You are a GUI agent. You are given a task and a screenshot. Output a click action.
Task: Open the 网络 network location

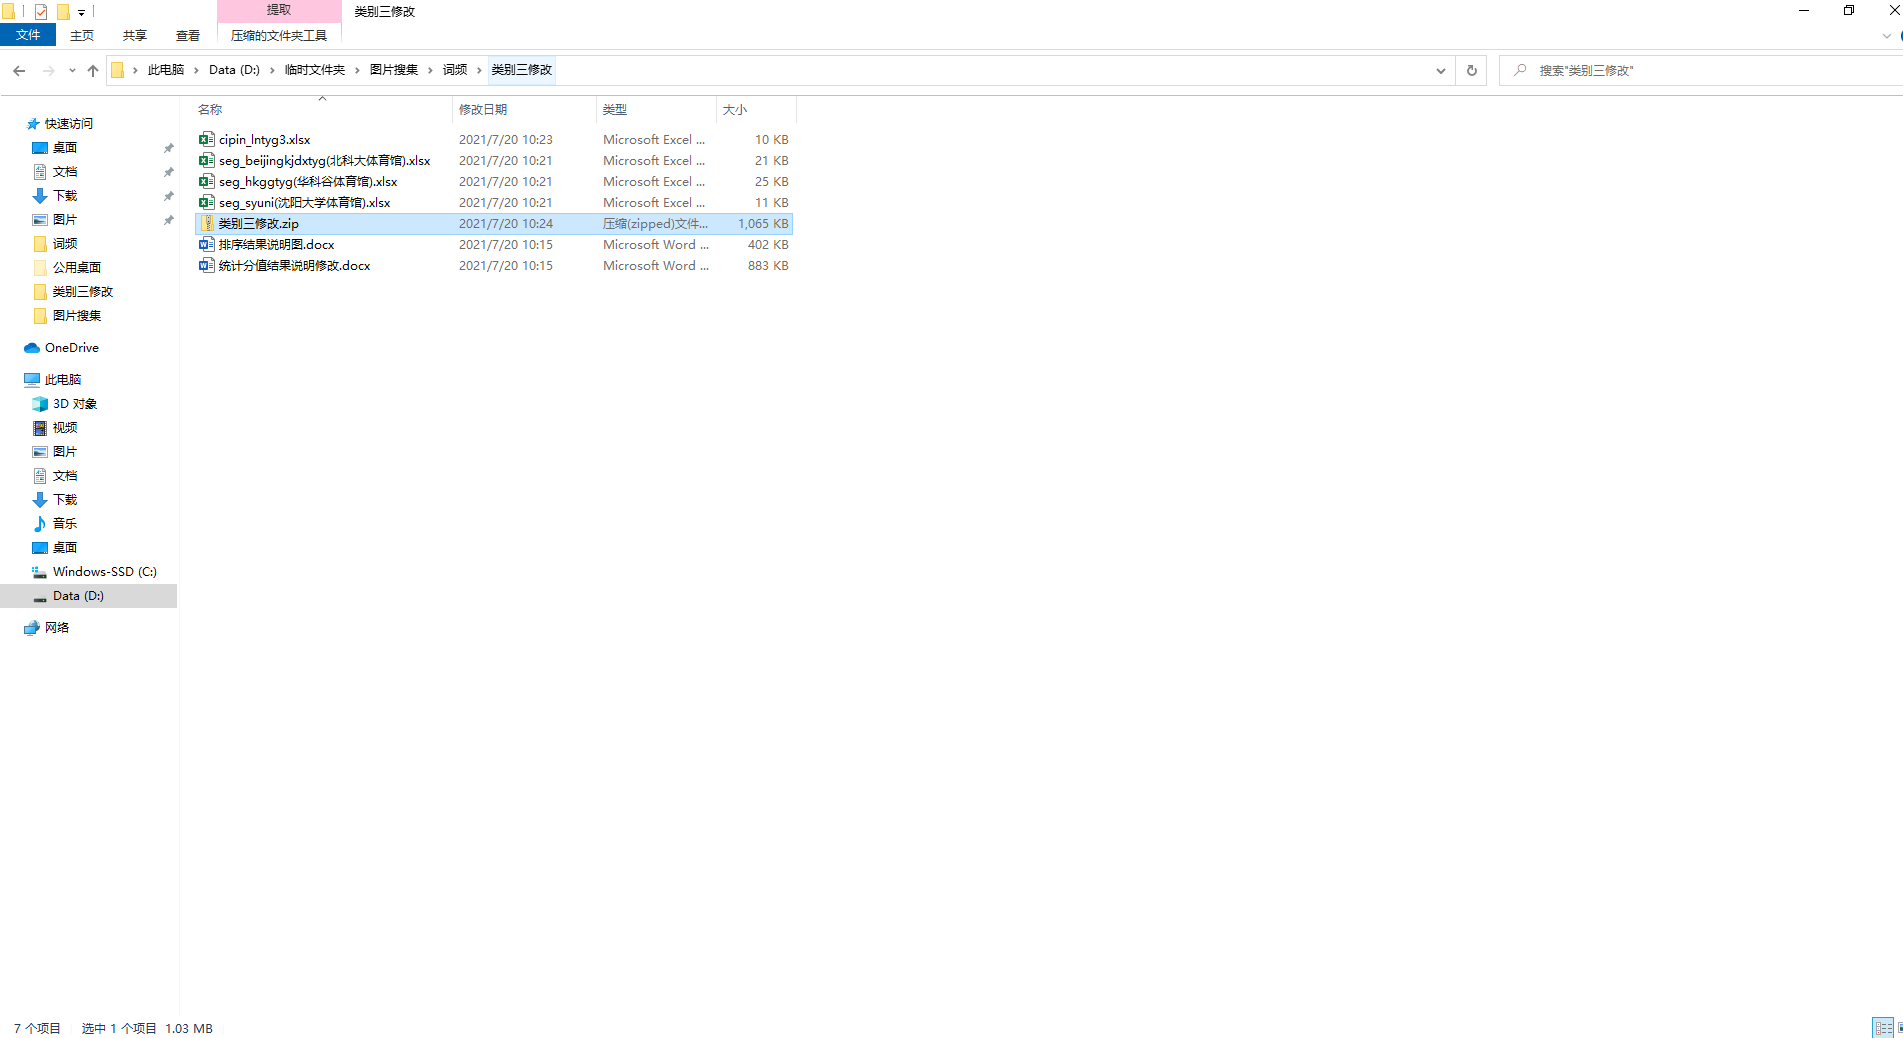pyautogui.click(x=57, y=628)
